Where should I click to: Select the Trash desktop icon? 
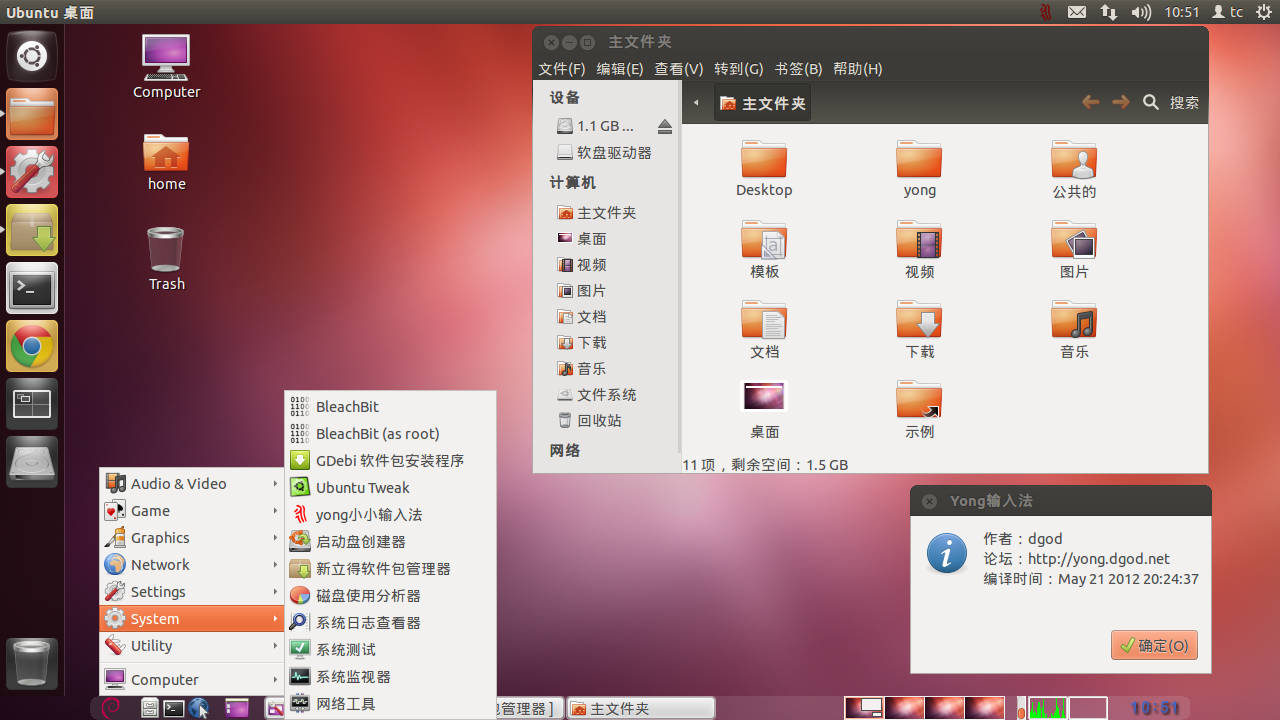click(x=166, y=259)
